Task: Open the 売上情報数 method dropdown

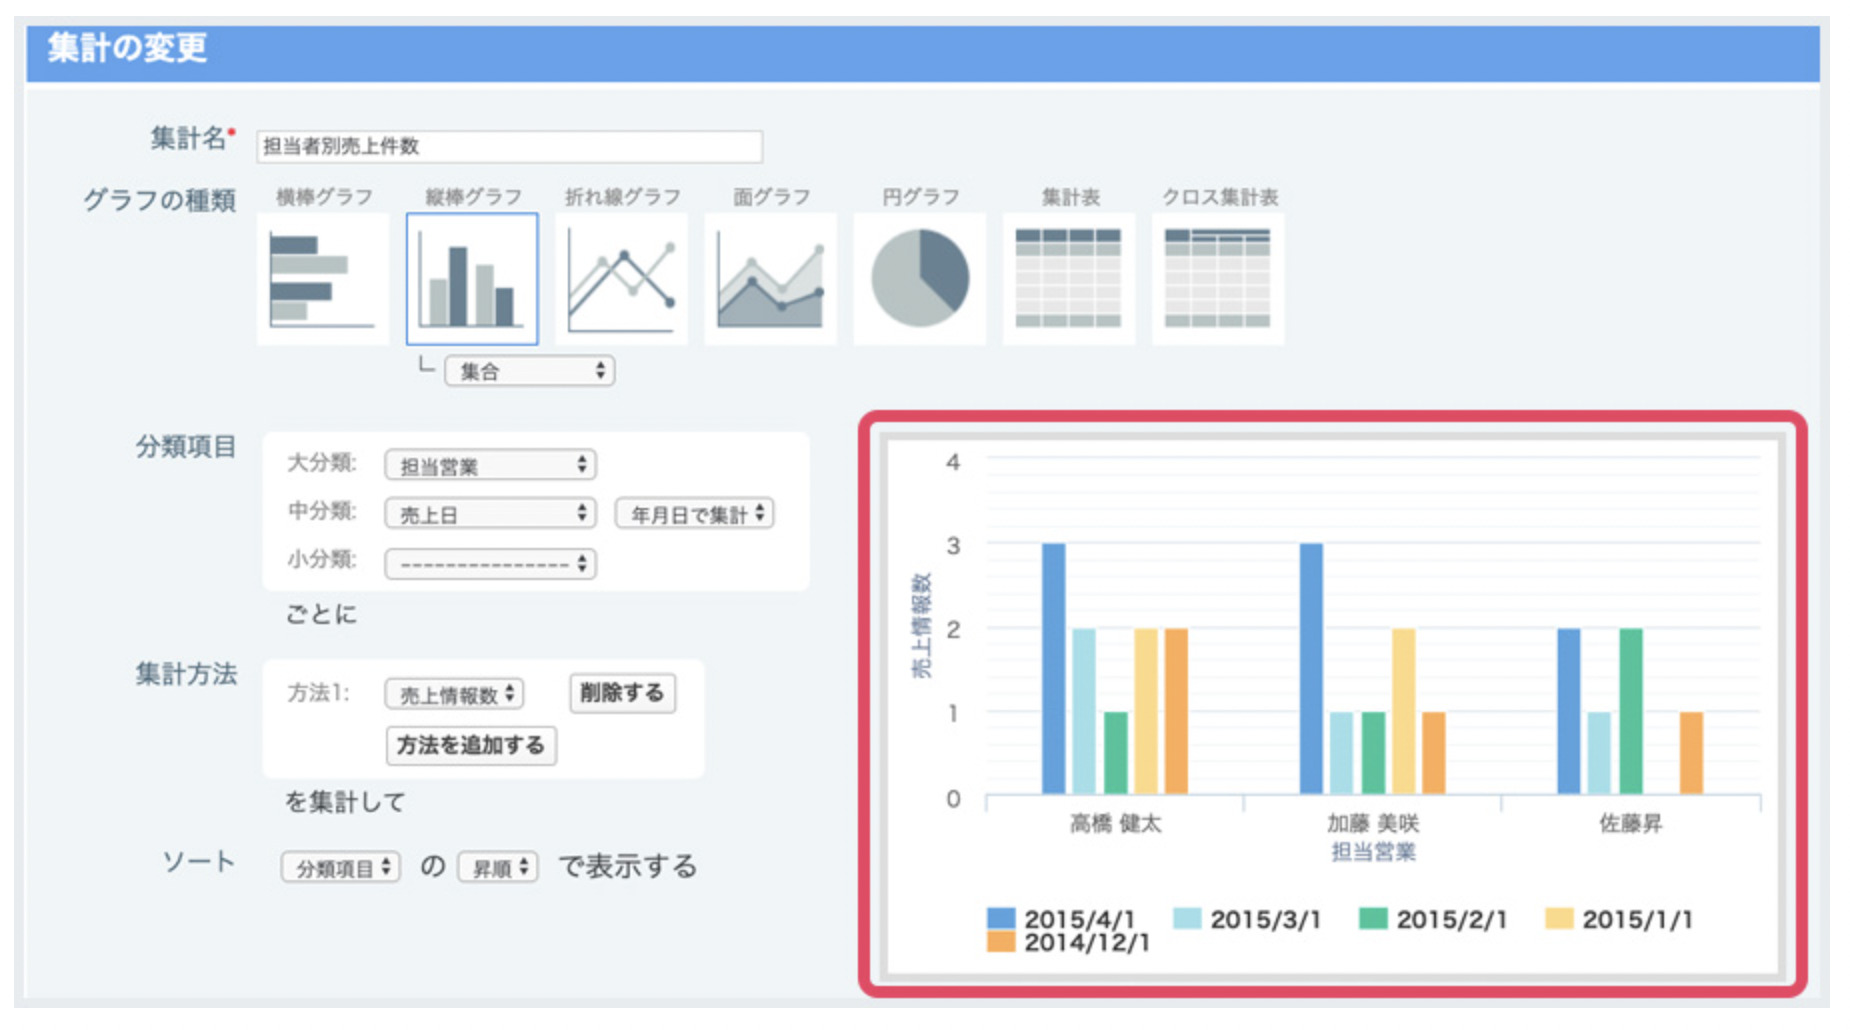Action: coord(454,694)
